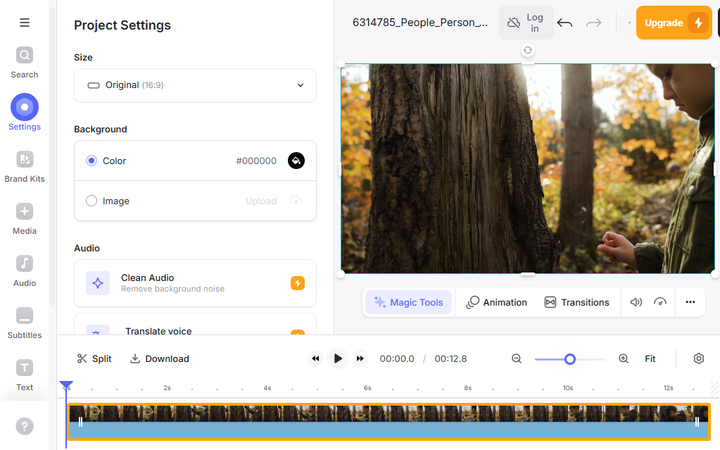This screenshot has height=450, width=720.
Task: Enable Clean Audio option
Action: pos(297,283)
